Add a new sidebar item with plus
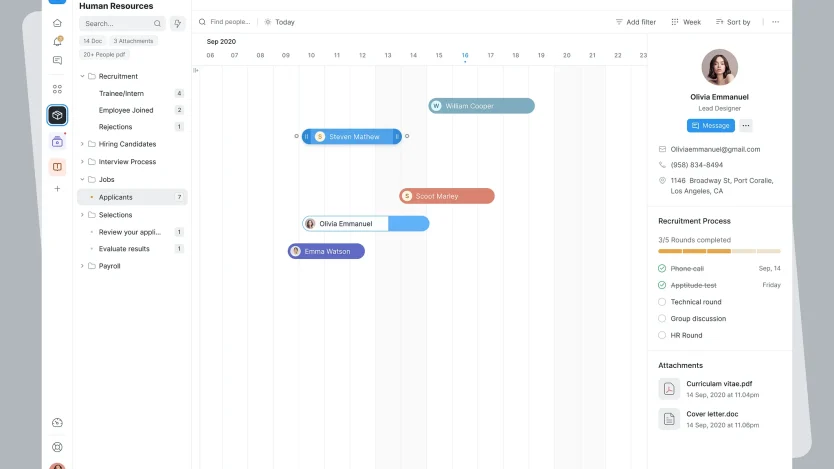This screenshot has width=834, height=469. coord(57,189)
